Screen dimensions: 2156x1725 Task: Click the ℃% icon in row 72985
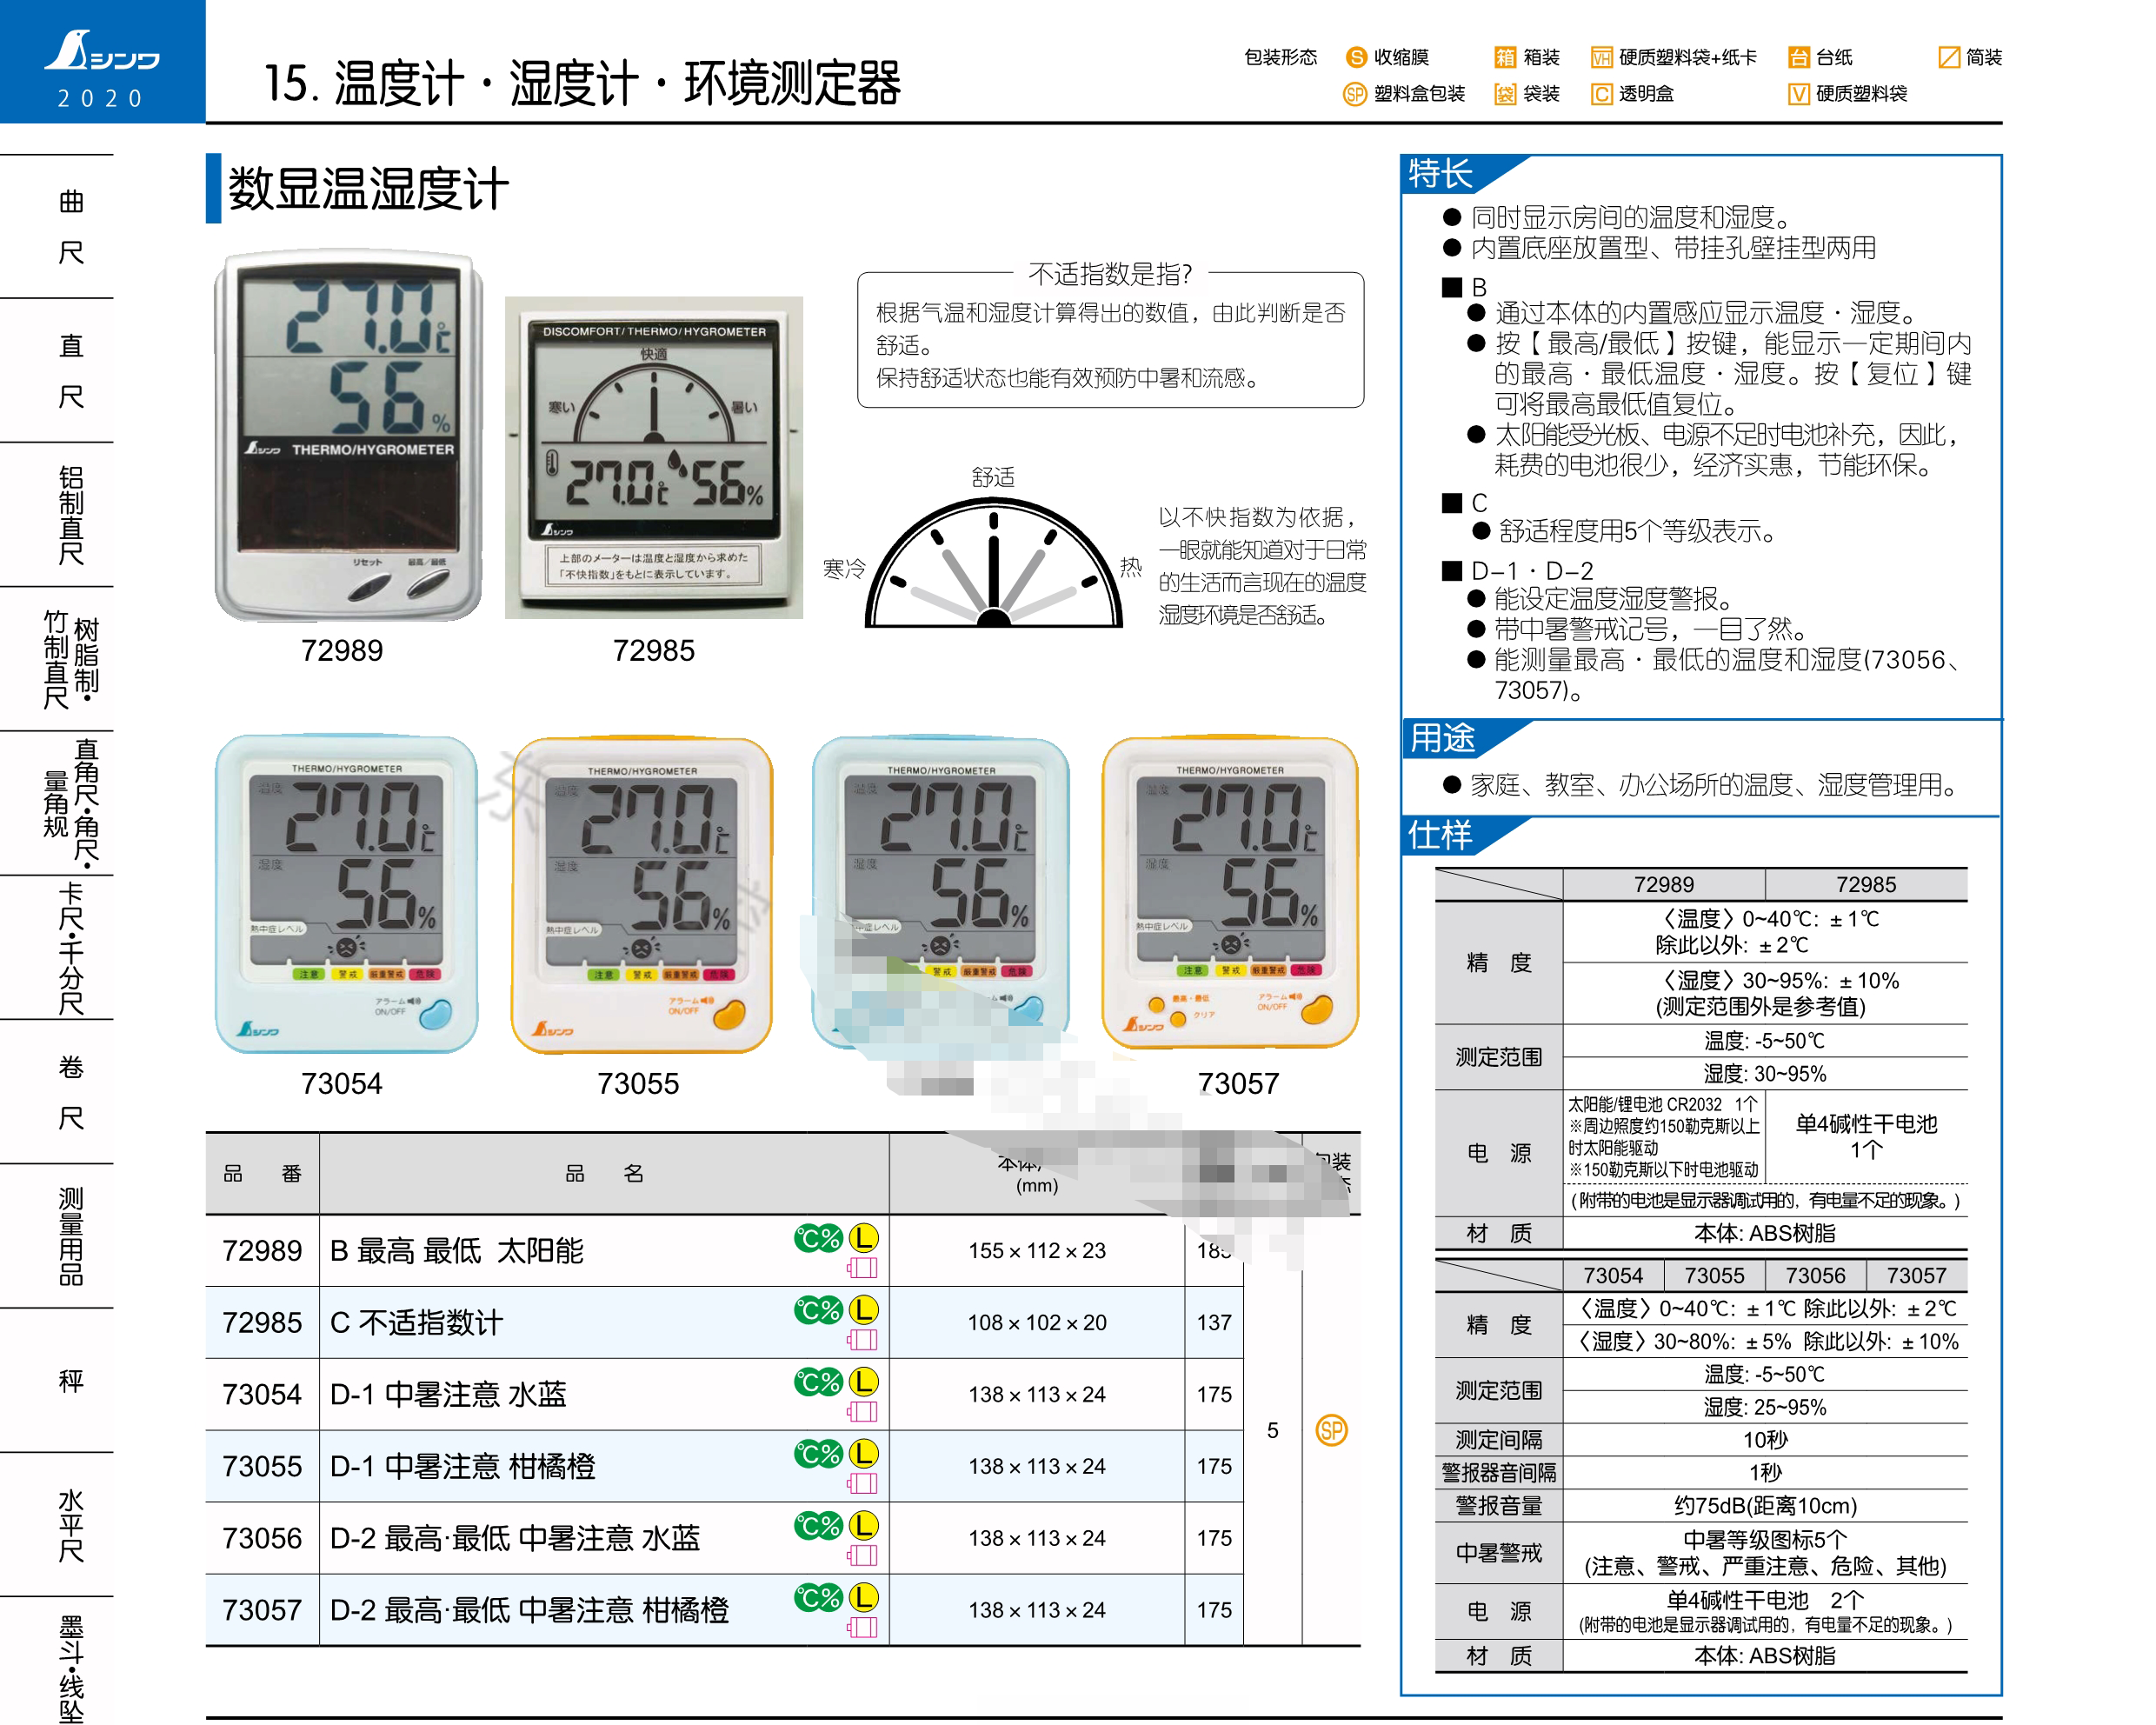click(x=819, y=1310)
